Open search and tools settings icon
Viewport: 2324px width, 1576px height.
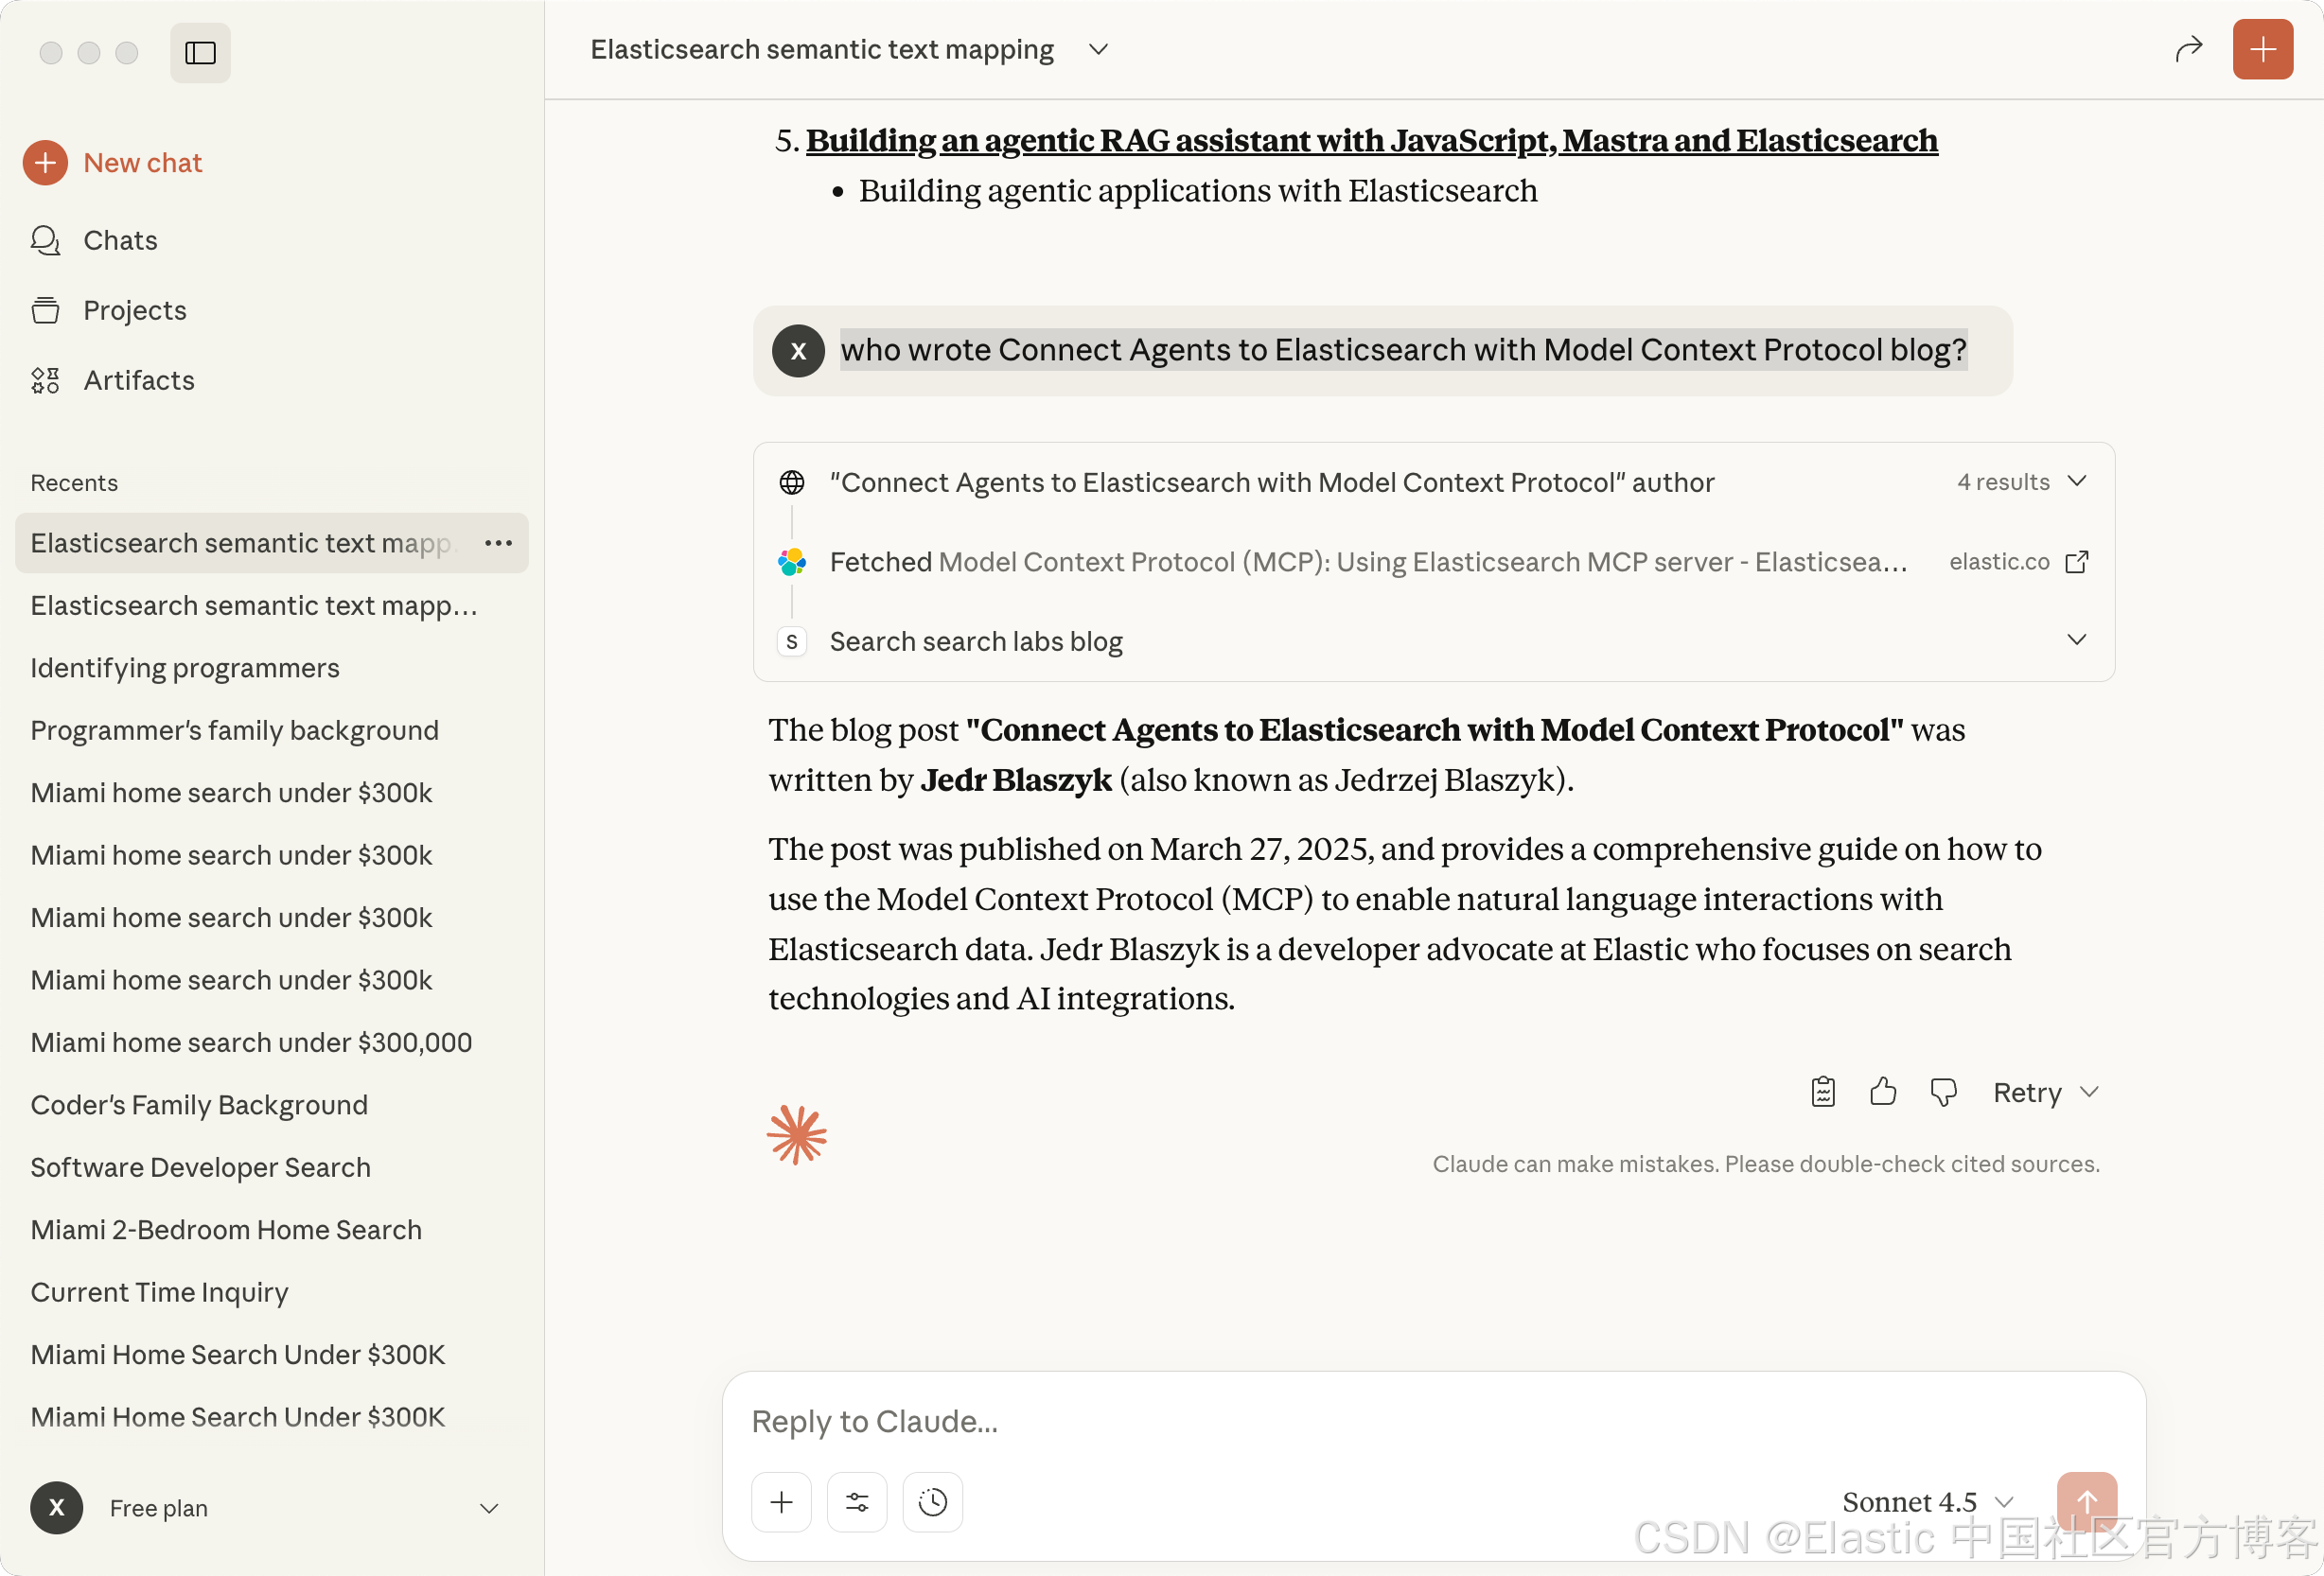(x=857, y=1501)
